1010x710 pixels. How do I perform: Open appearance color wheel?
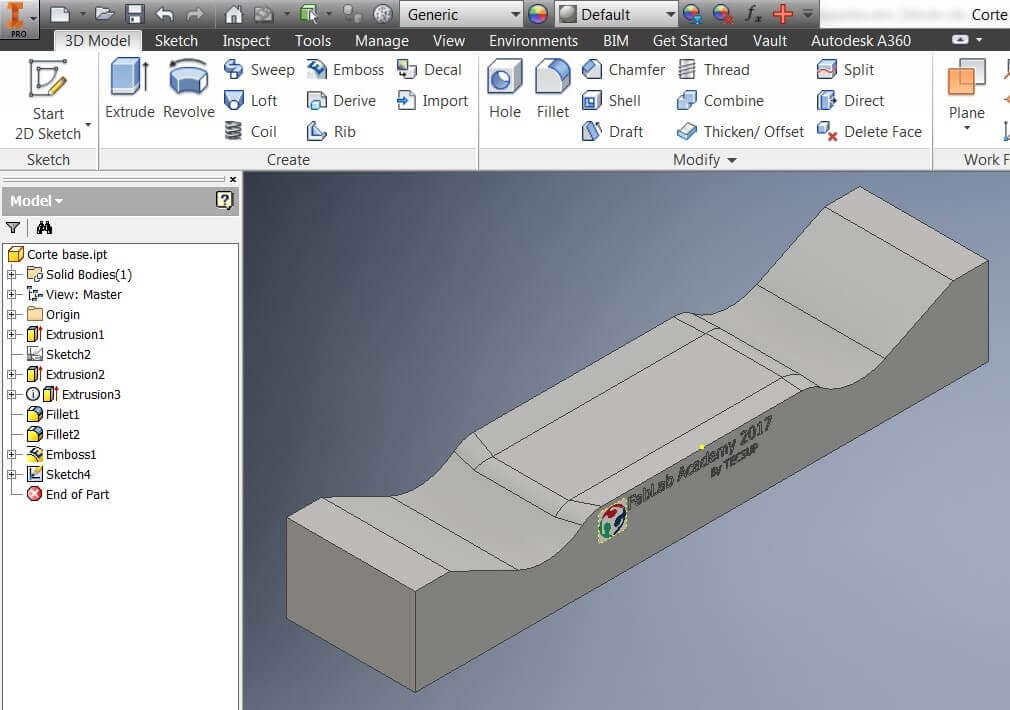click(x=537, y=14)
